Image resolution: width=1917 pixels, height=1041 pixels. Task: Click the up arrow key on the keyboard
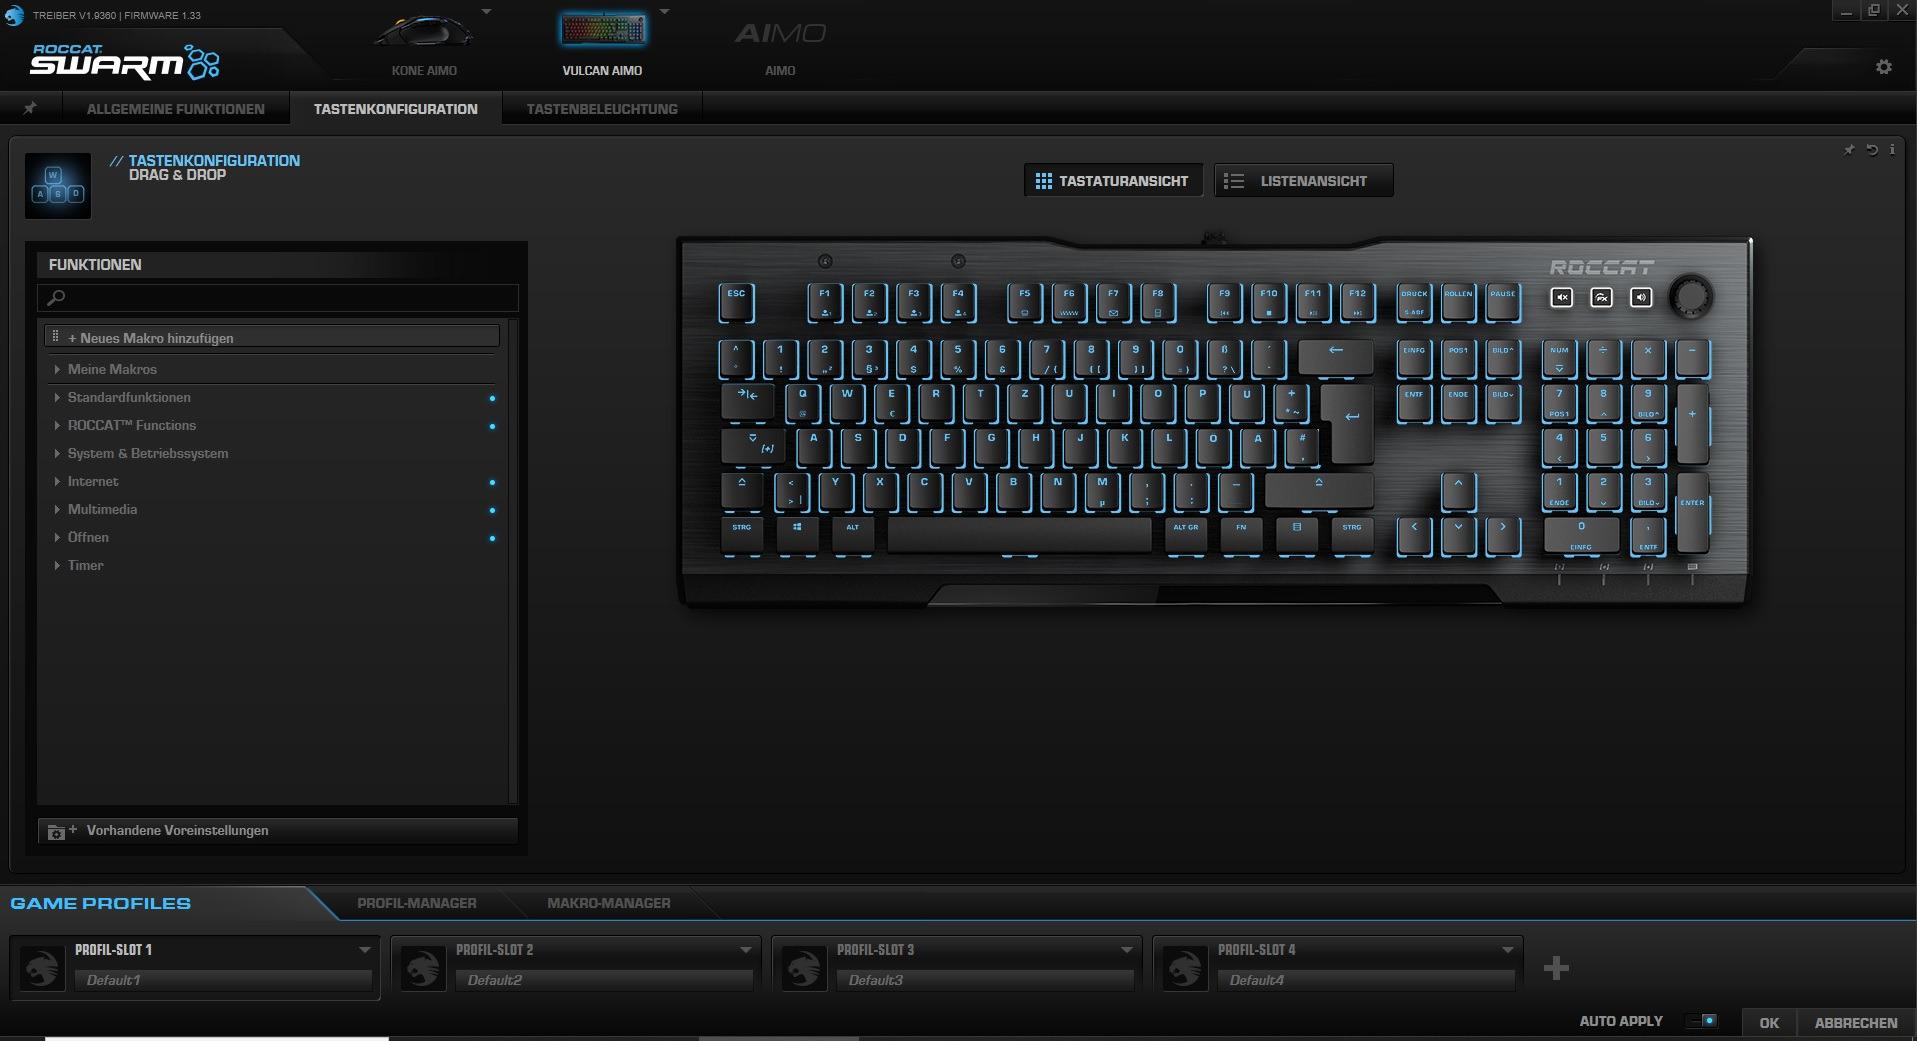pos(1458,491)
